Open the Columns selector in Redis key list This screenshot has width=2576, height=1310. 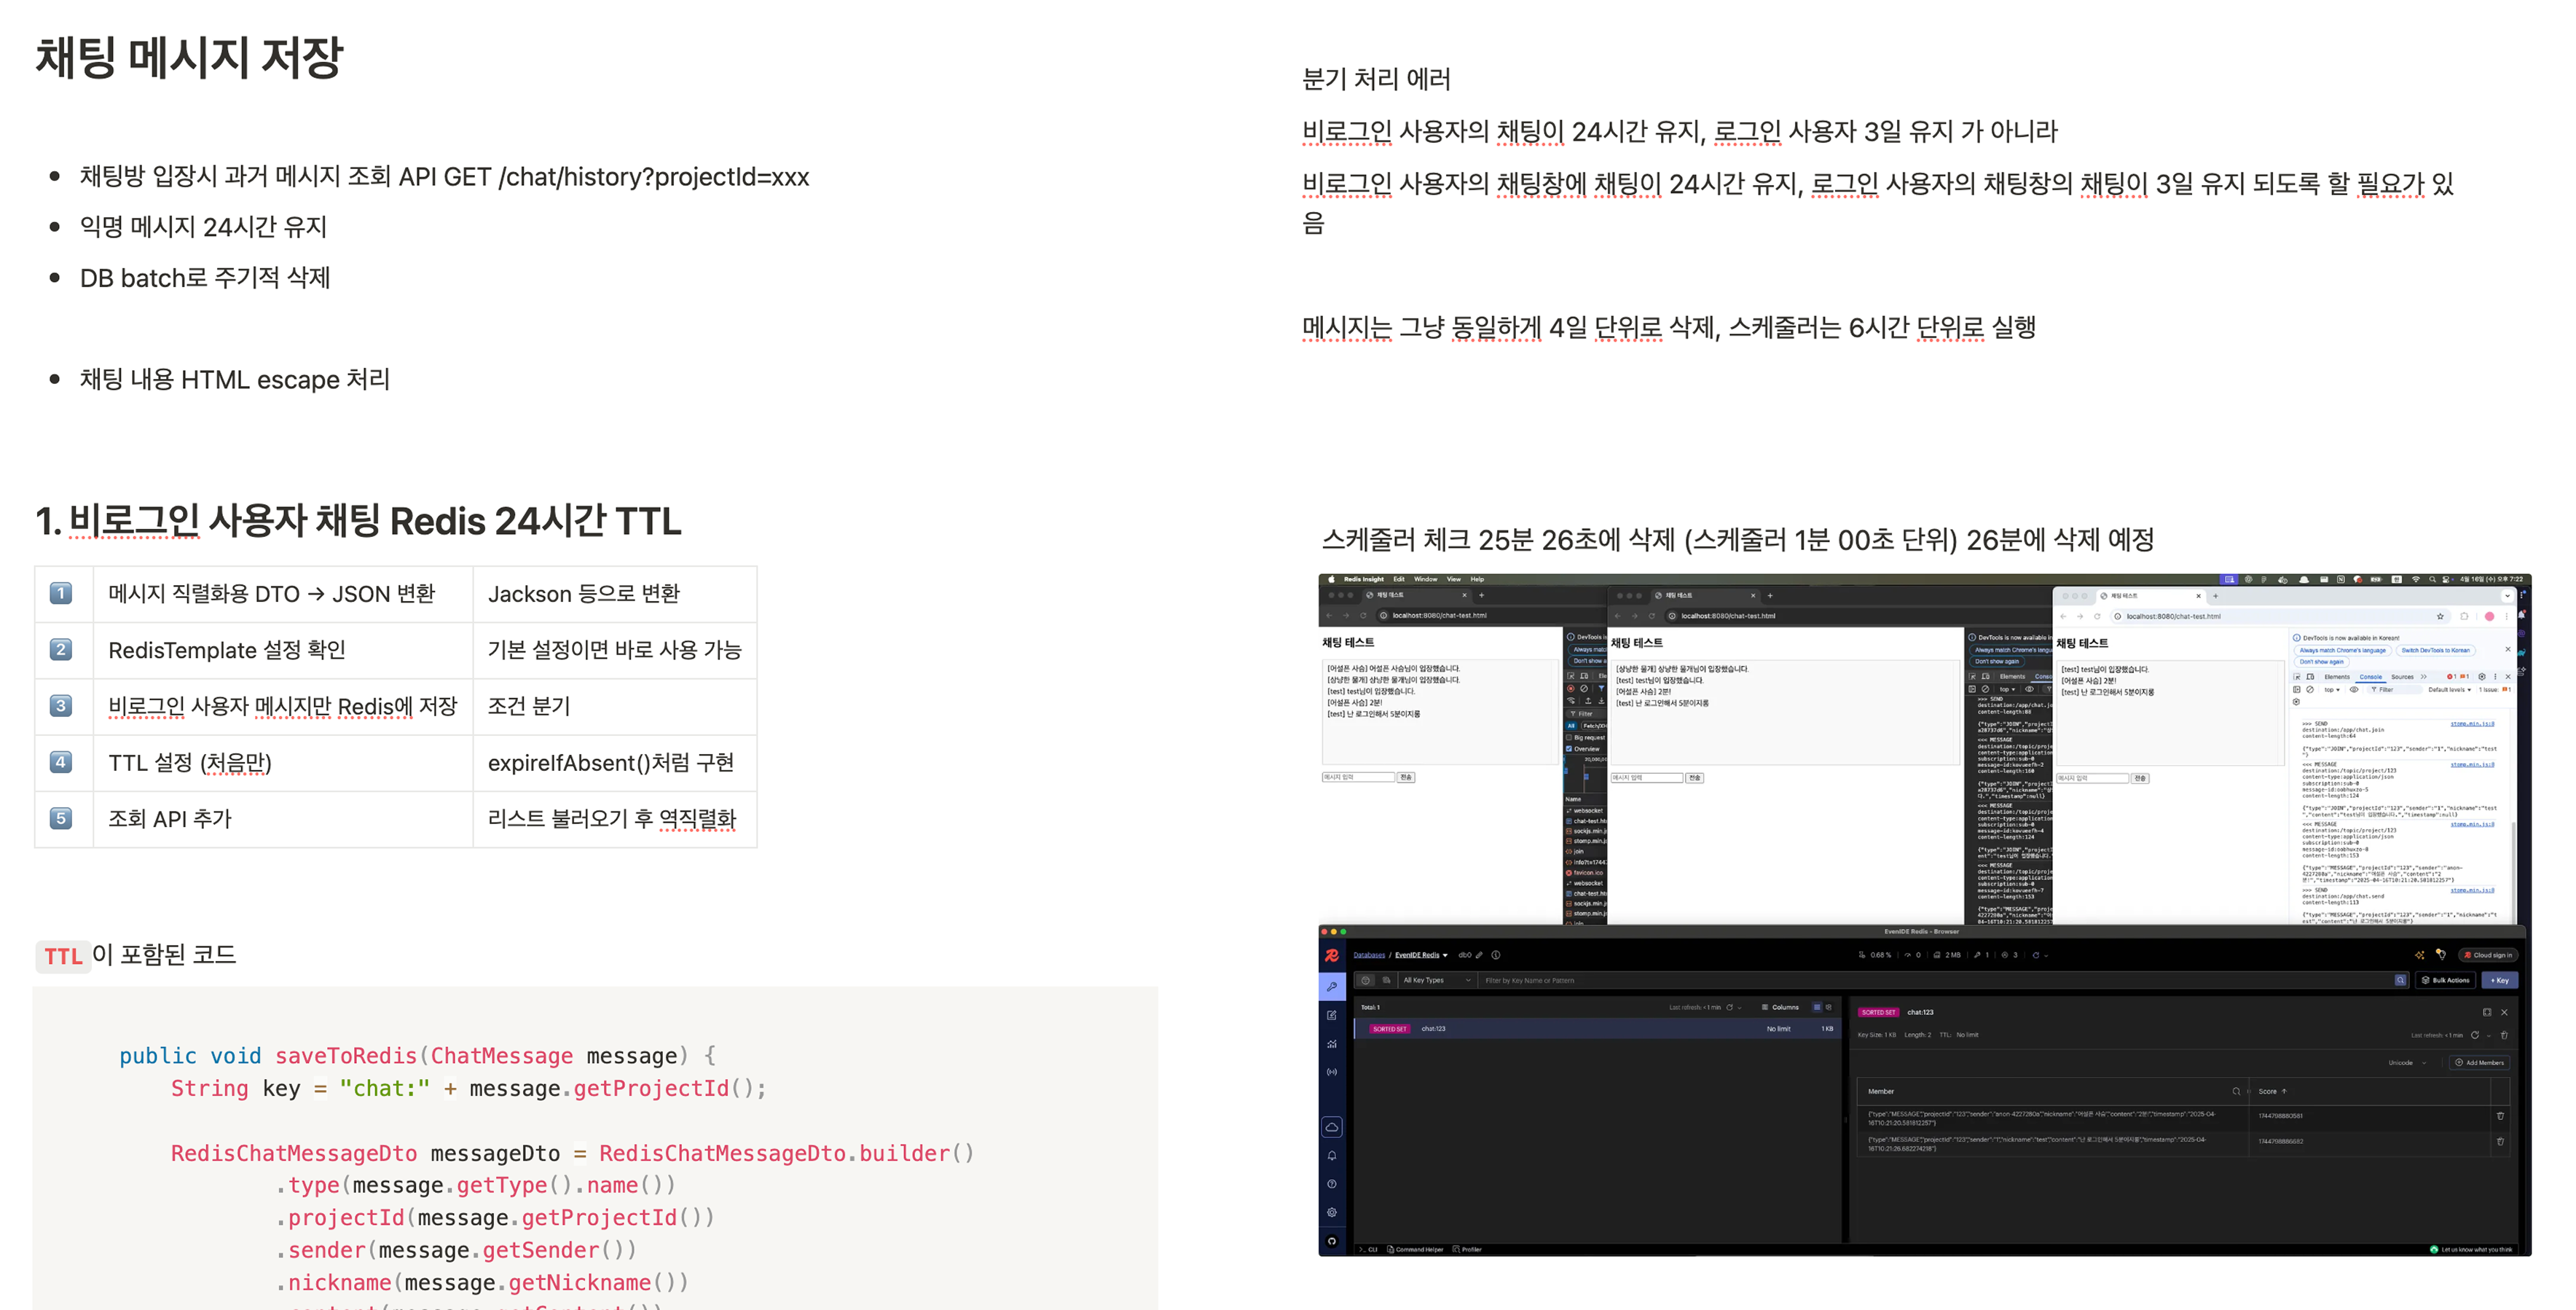(1780, 1007)
